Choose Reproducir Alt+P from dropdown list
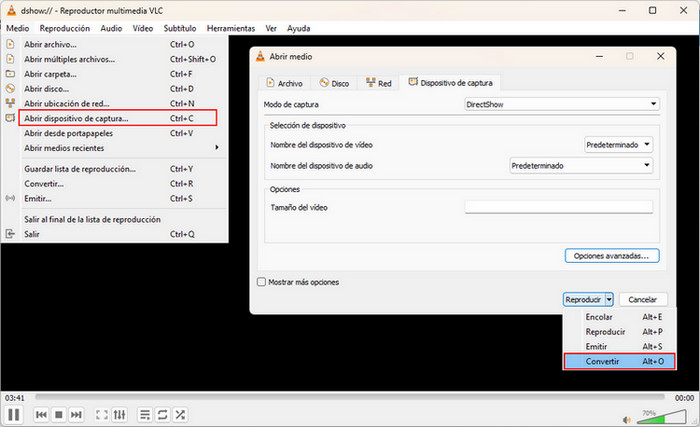Viewport: 700px width, 427px height. coord(620,331)
